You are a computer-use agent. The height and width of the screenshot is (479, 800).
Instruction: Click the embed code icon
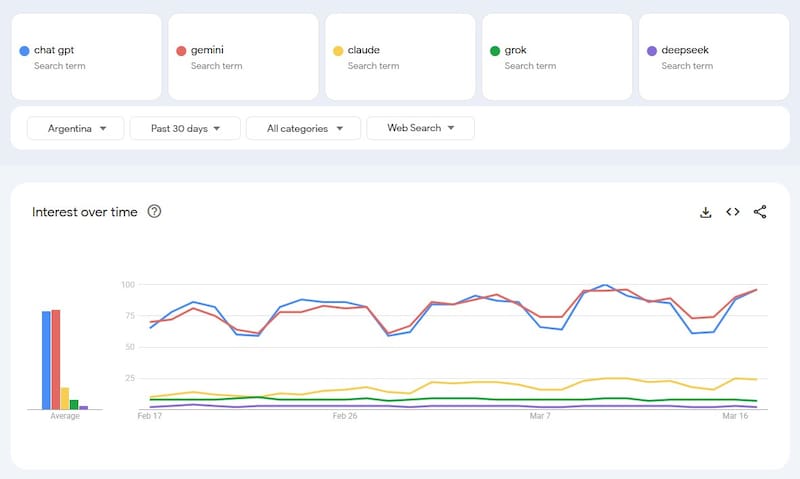[x=733, y=212]
